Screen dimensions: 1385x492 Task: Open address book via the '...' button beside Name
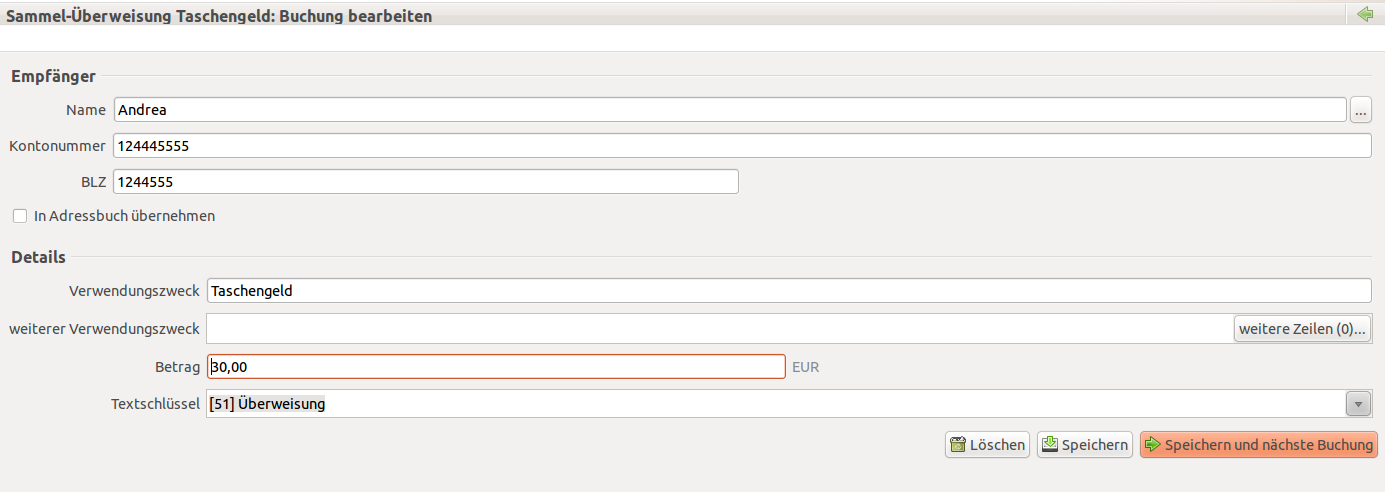1361,110
